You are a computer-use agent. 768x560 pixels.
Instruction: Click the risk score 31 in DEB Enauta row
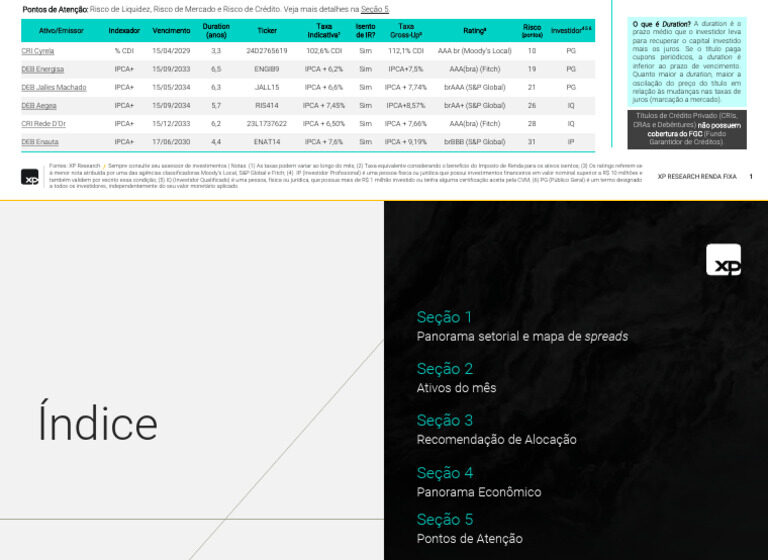(532, 142)
